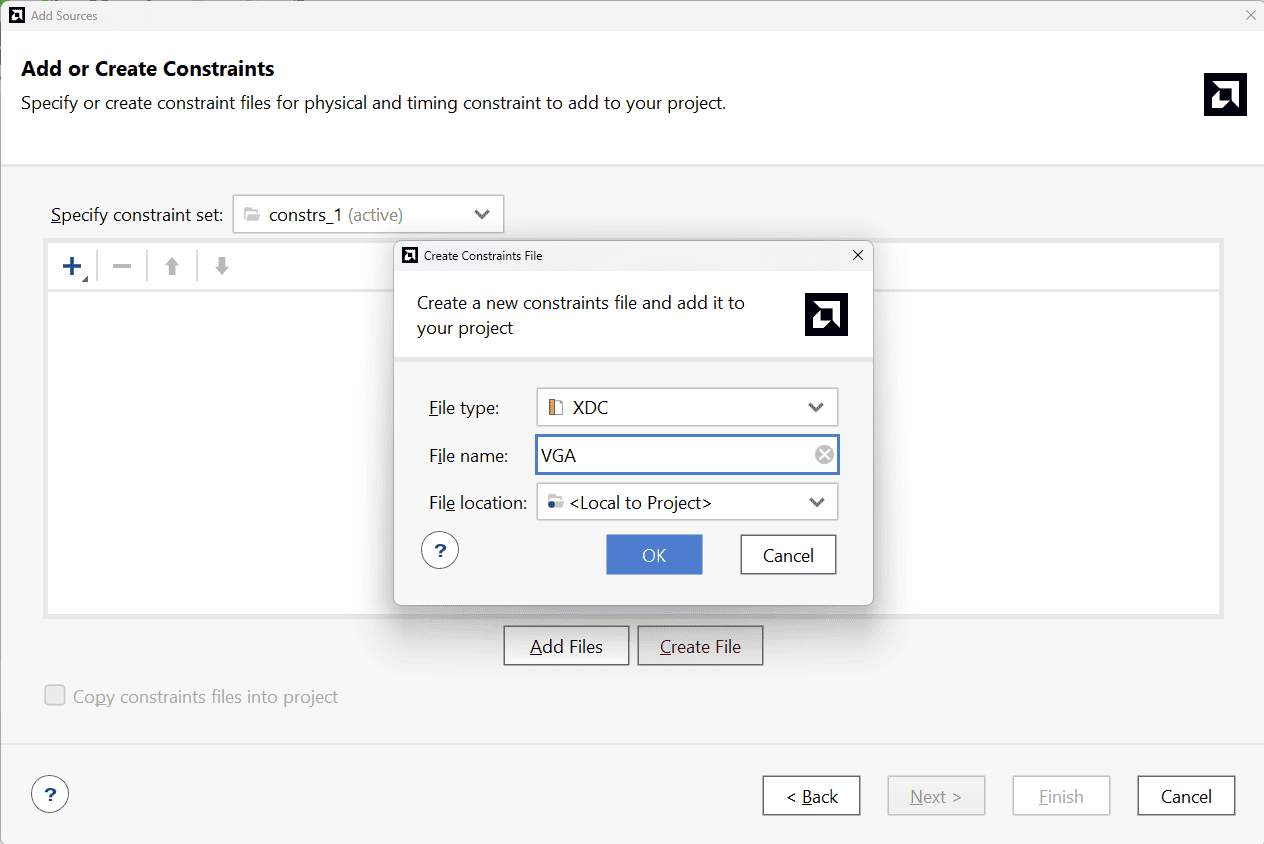Open the constraint set constrs_1 dropdown
The image size is (1264, 844).
point(368,214)
